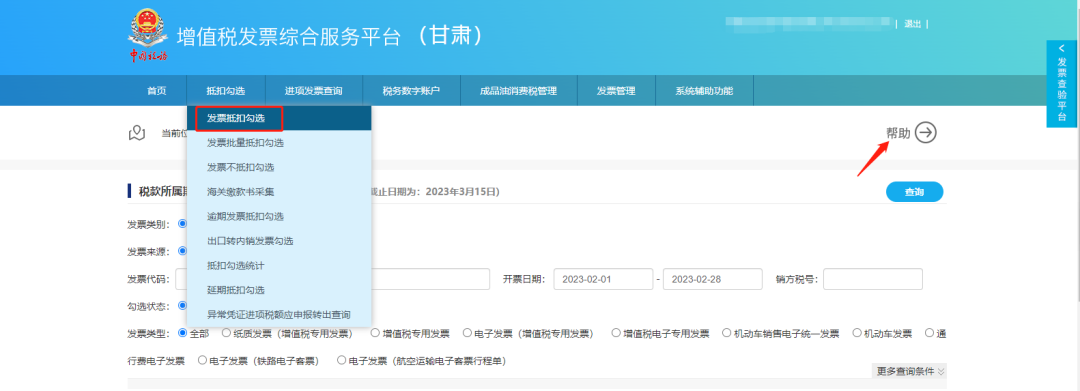The width and height of the screenshot is (1080, 391).
Task: Select 发票不抵扣勾选 menu entry
Action: coord(279,167)
